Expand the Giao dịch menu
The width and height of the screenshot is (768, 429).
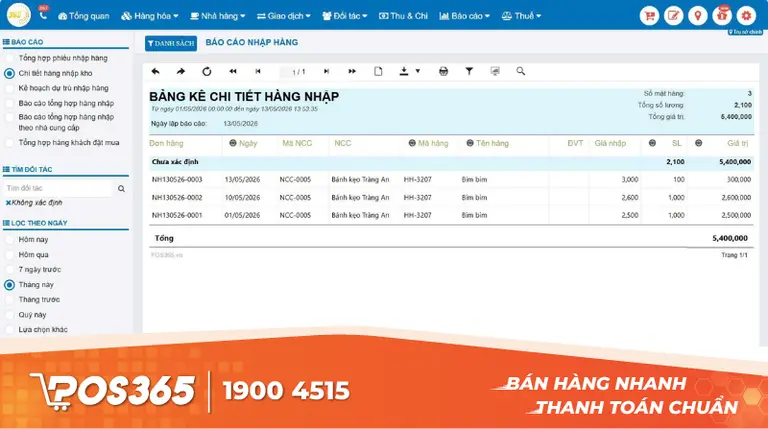(x=284, y=16)
